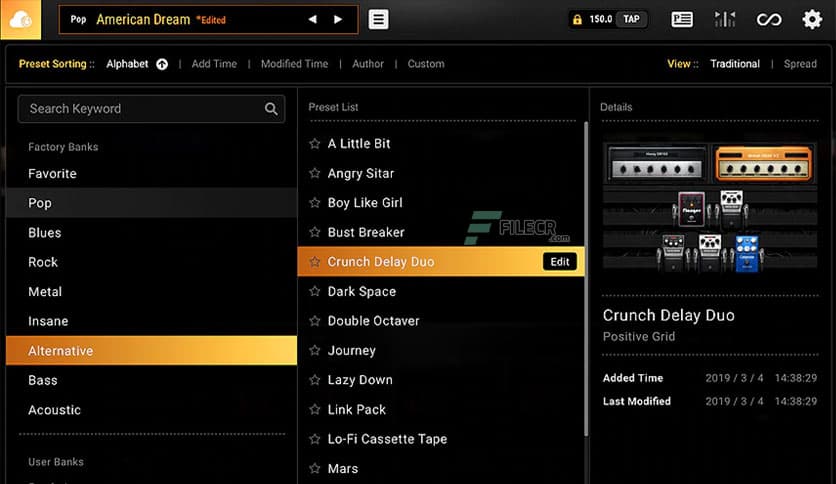The width and height of the screenshot is (836, 484).
Task: Select the A Little Bit preset
Action: coord(441,143)
